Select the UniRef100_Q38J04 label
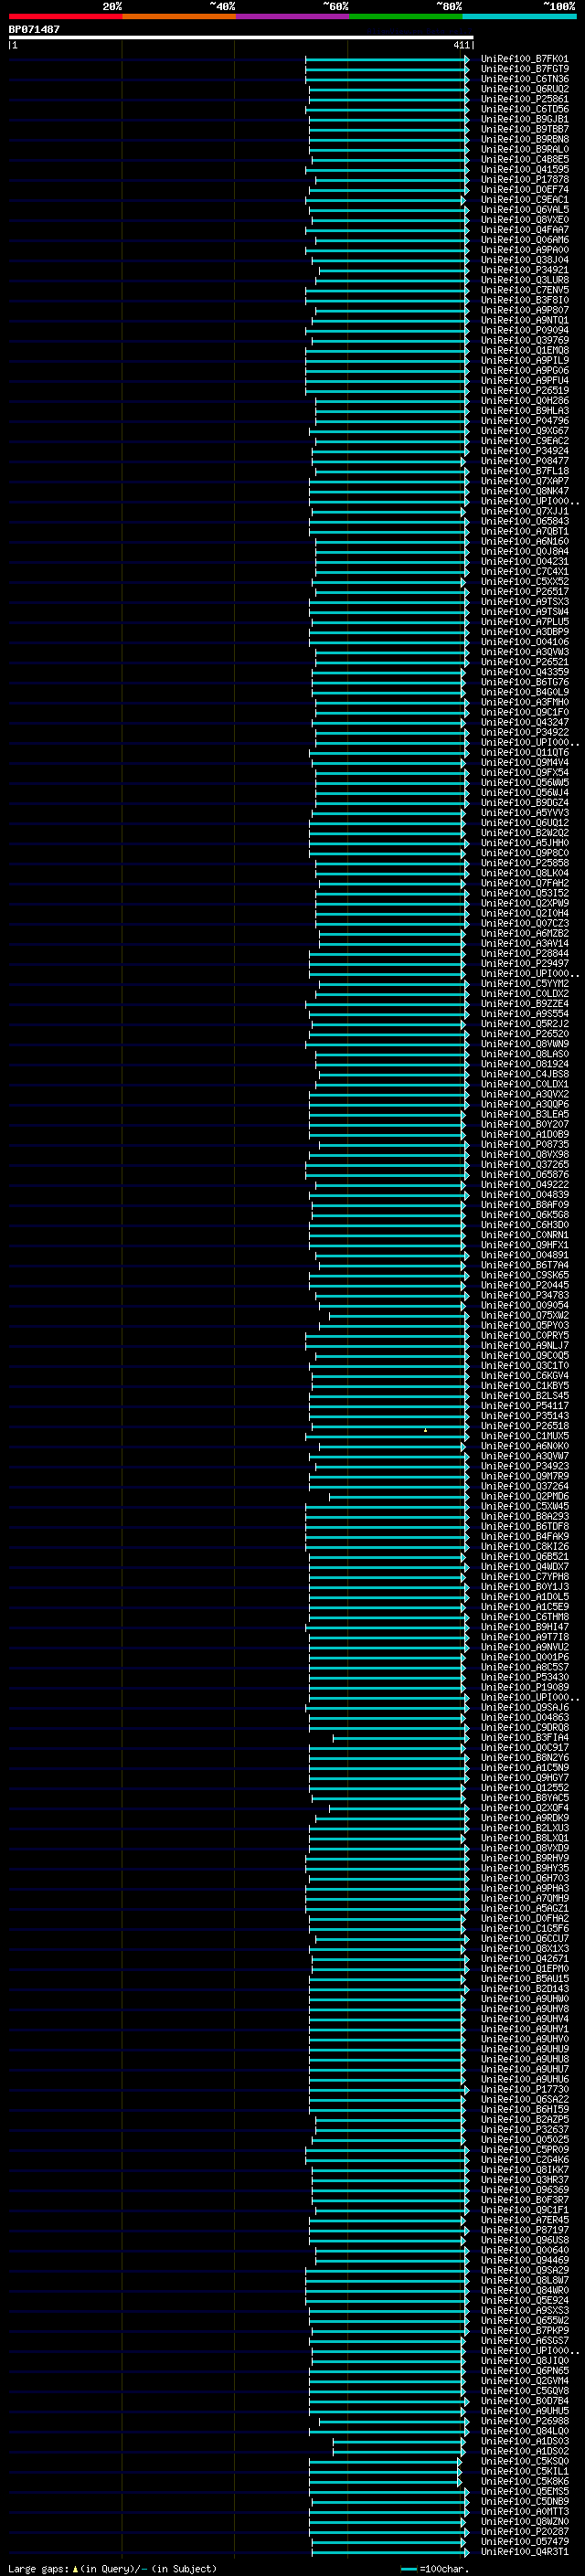 point(525,260)
